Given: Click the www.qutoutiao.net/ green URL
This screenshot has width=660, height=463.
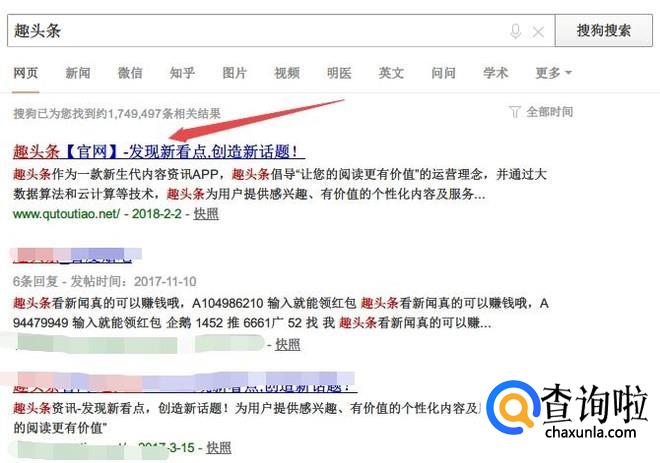Looking at the screenshot, I should [x=67, y=214].
